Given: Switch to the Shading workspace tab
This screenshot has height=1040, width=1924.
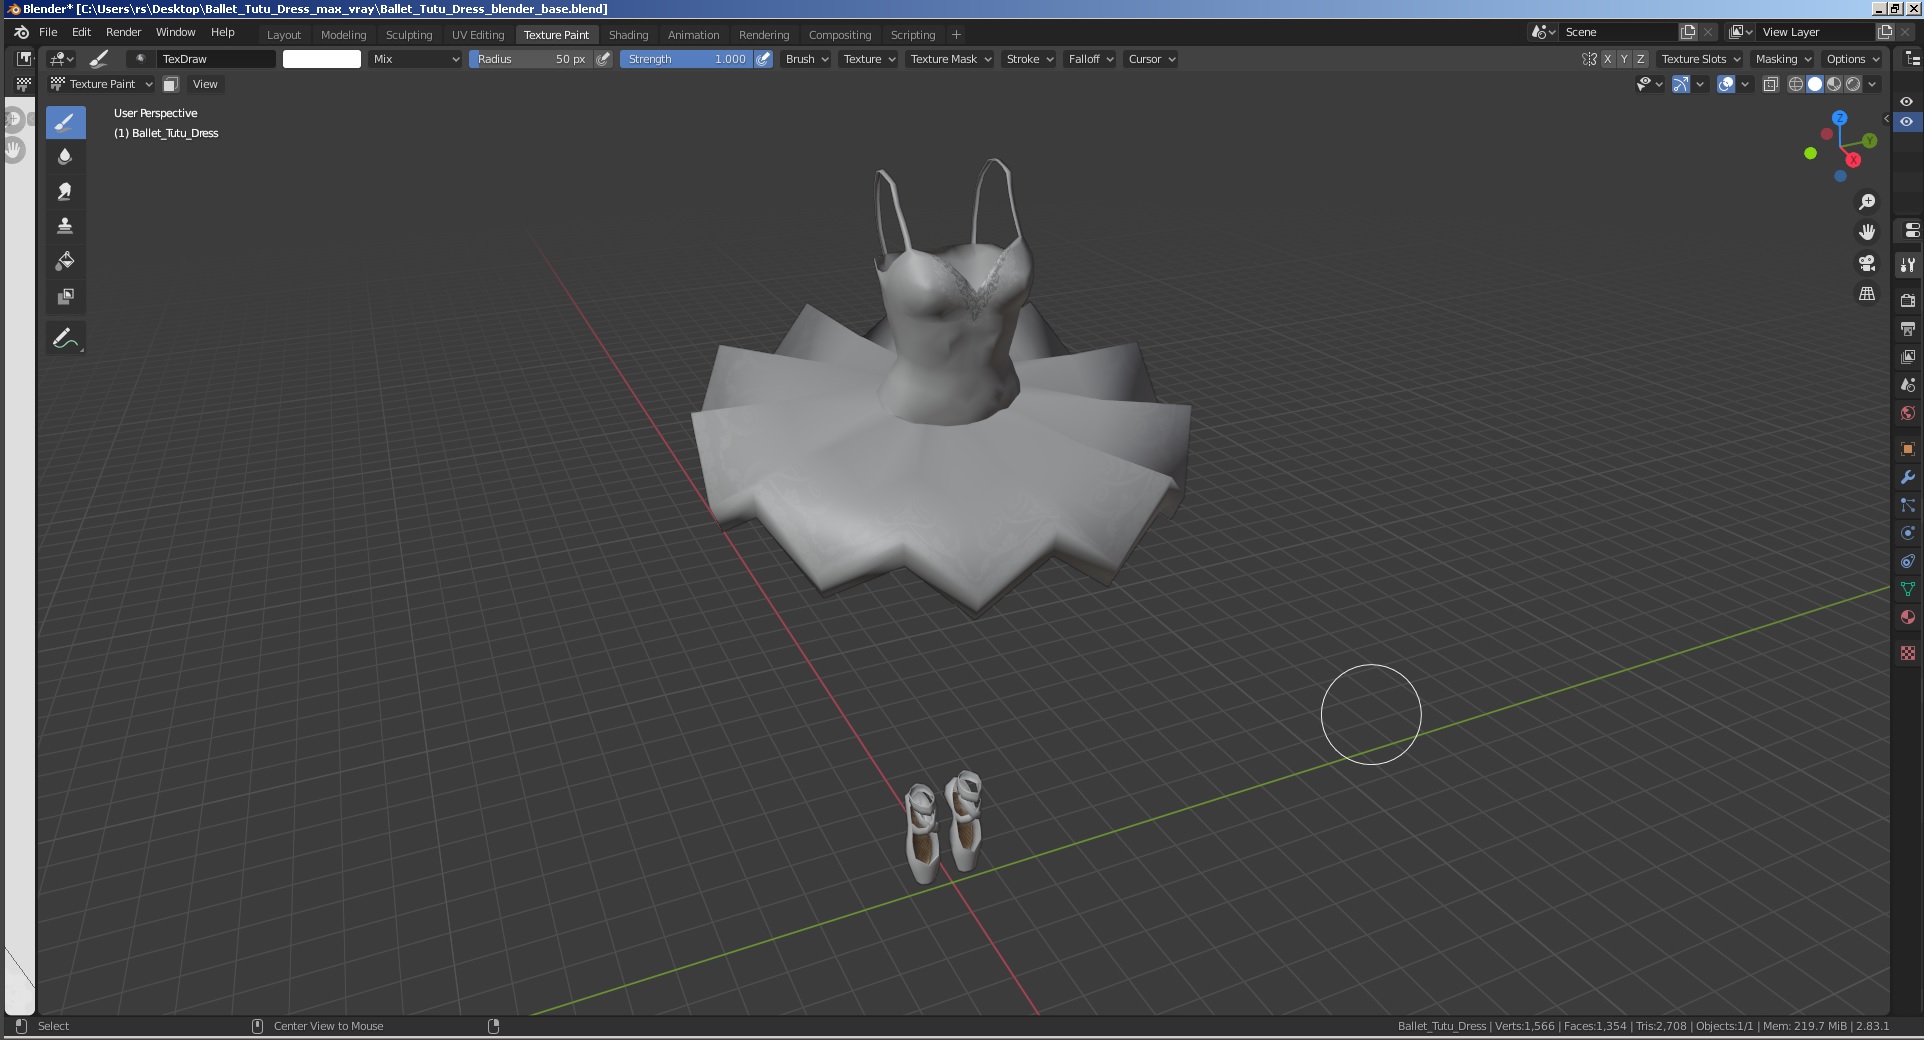Looking at the screenshot, I should [628, 35].
